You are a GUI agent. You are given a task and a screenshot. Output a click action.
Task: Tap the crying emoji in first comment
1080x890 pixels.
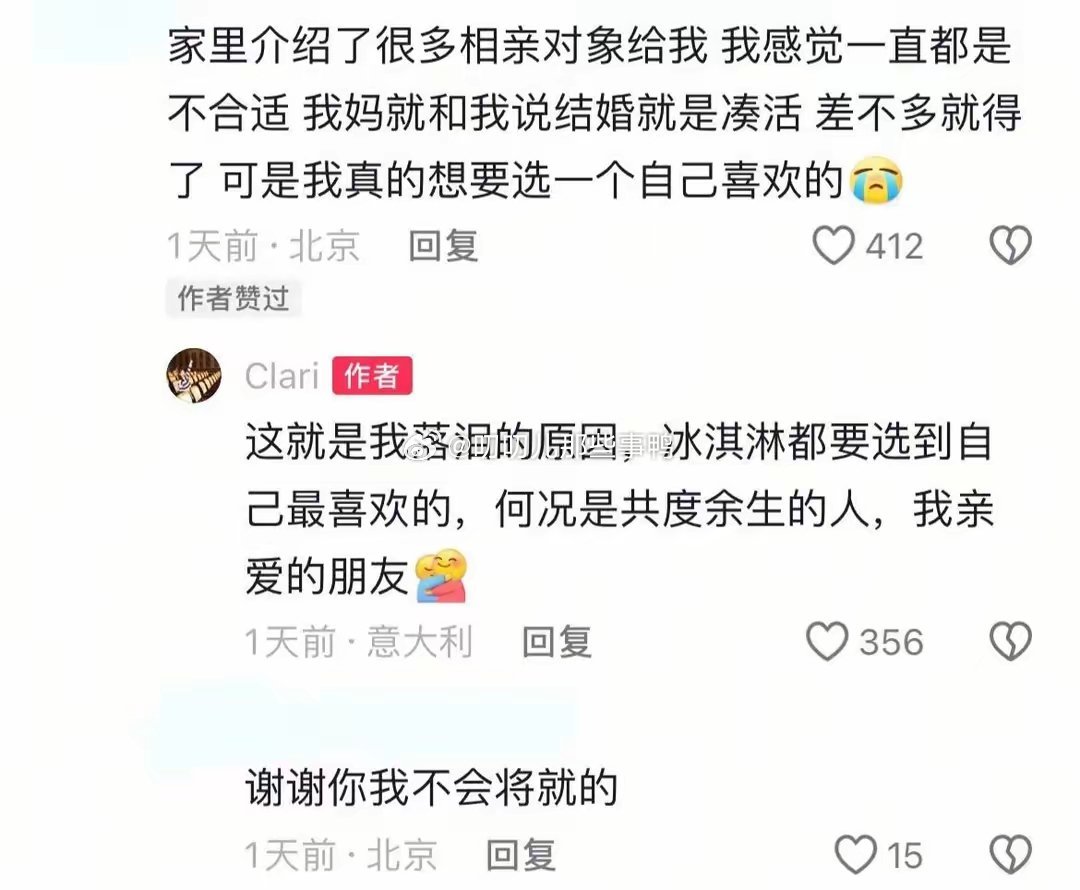tap(876, 179)
